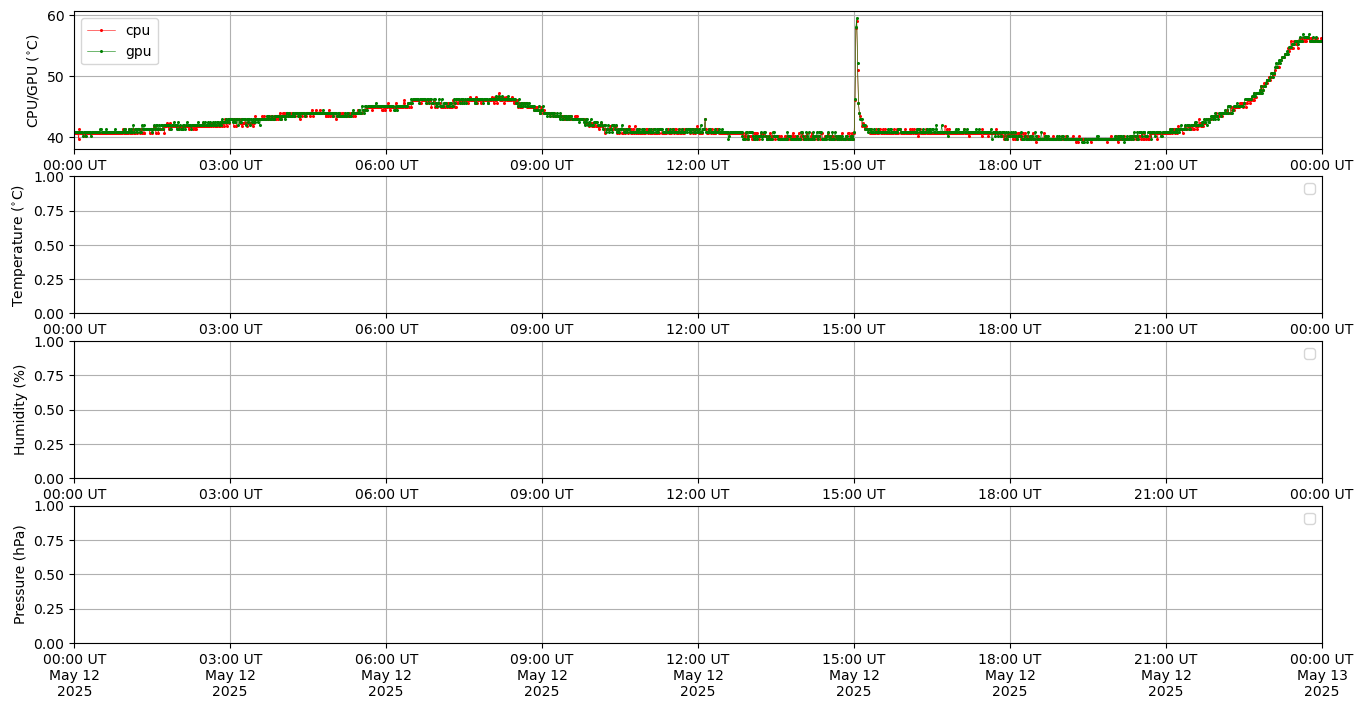The image size is (1363, 709).
Task: Click the 15:00 UT May 12 2025 tick label
Action: (854, 675)
